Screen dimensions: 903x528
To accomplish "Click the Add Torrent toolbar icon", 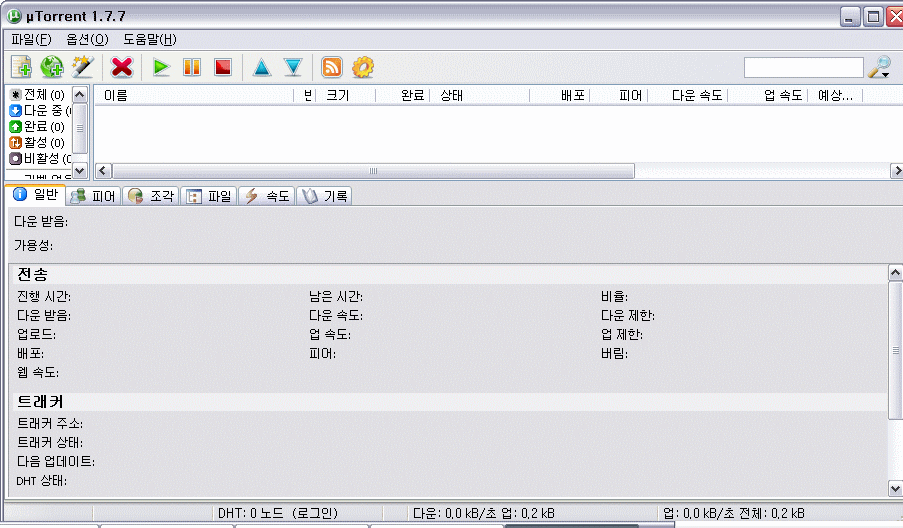I will (x=22, y=67).
